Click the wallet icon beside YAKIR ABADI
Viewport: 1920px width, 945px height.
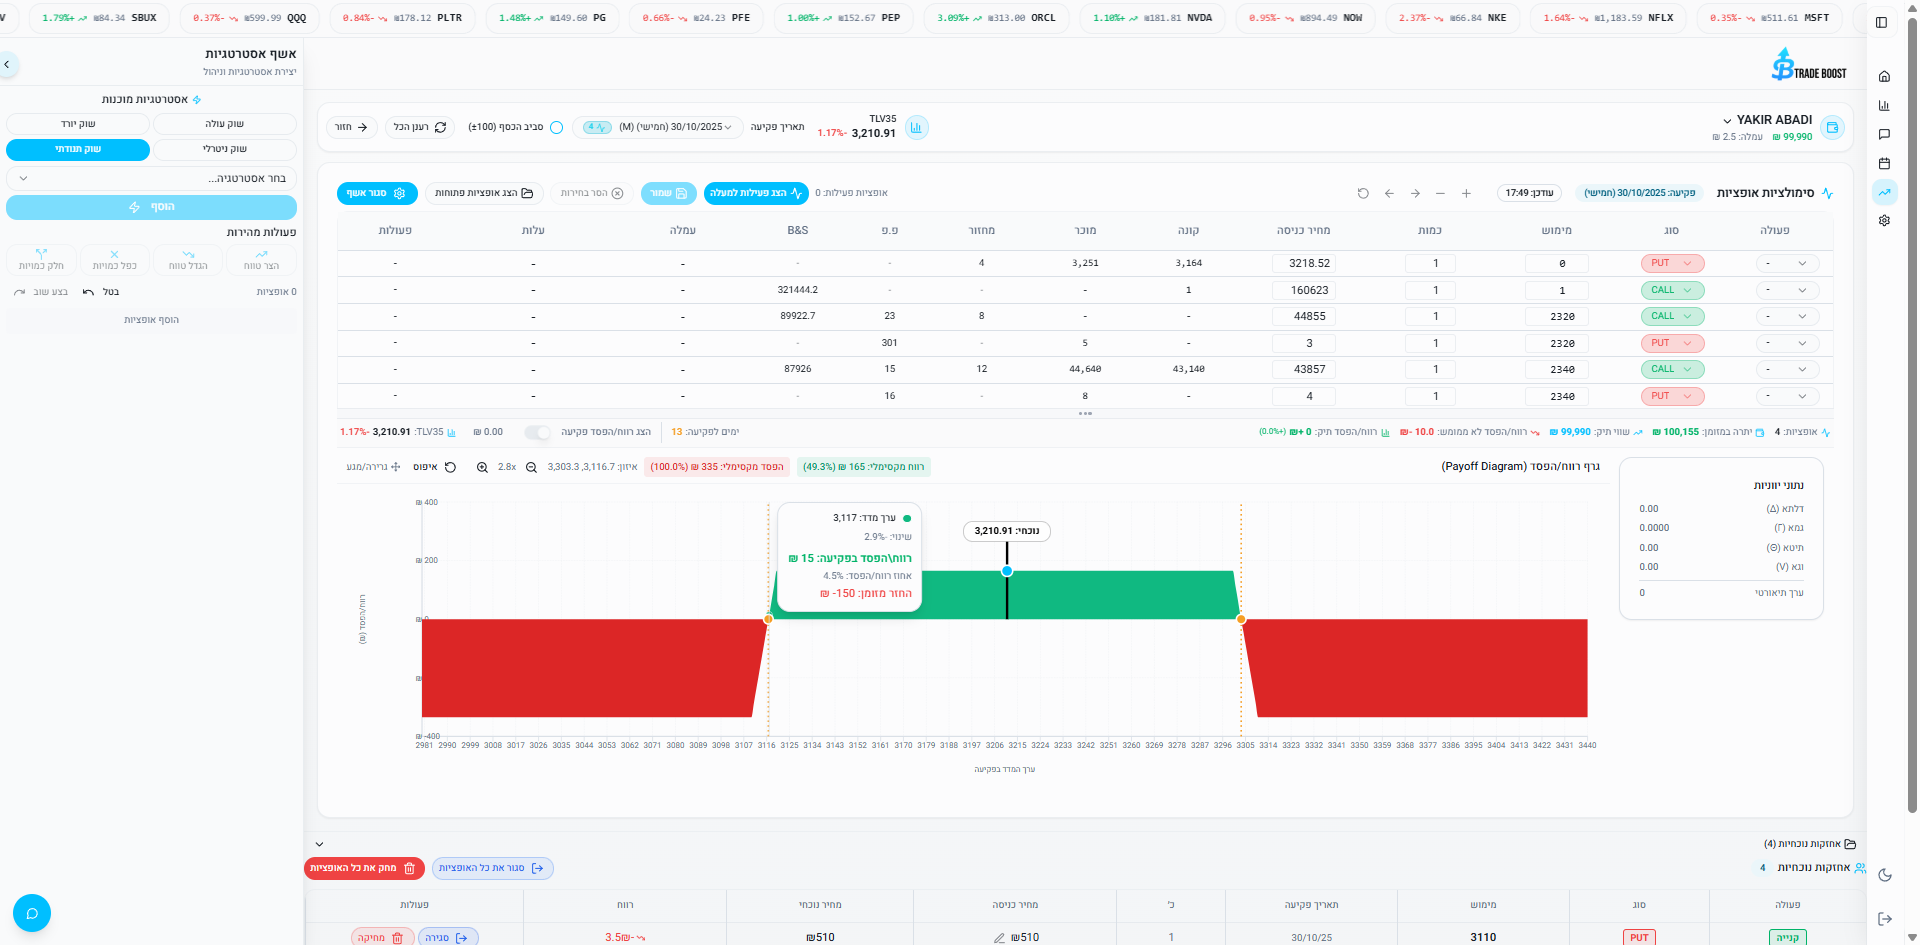point(1832,127)
